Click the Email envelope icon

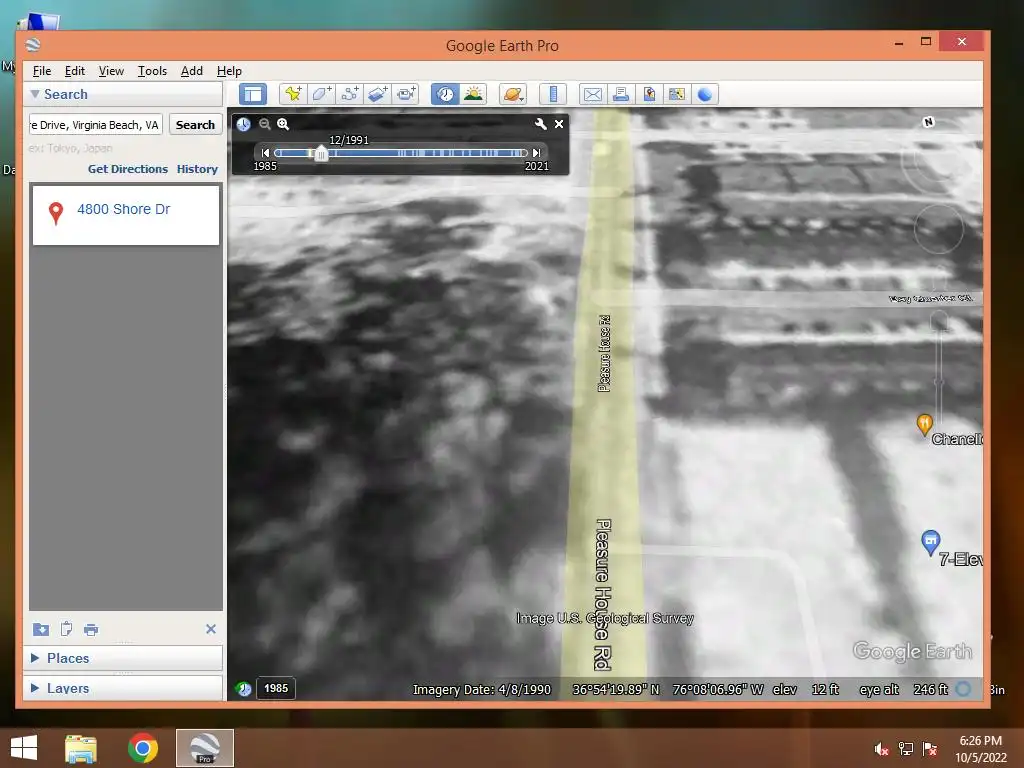(x=592, y=94)
